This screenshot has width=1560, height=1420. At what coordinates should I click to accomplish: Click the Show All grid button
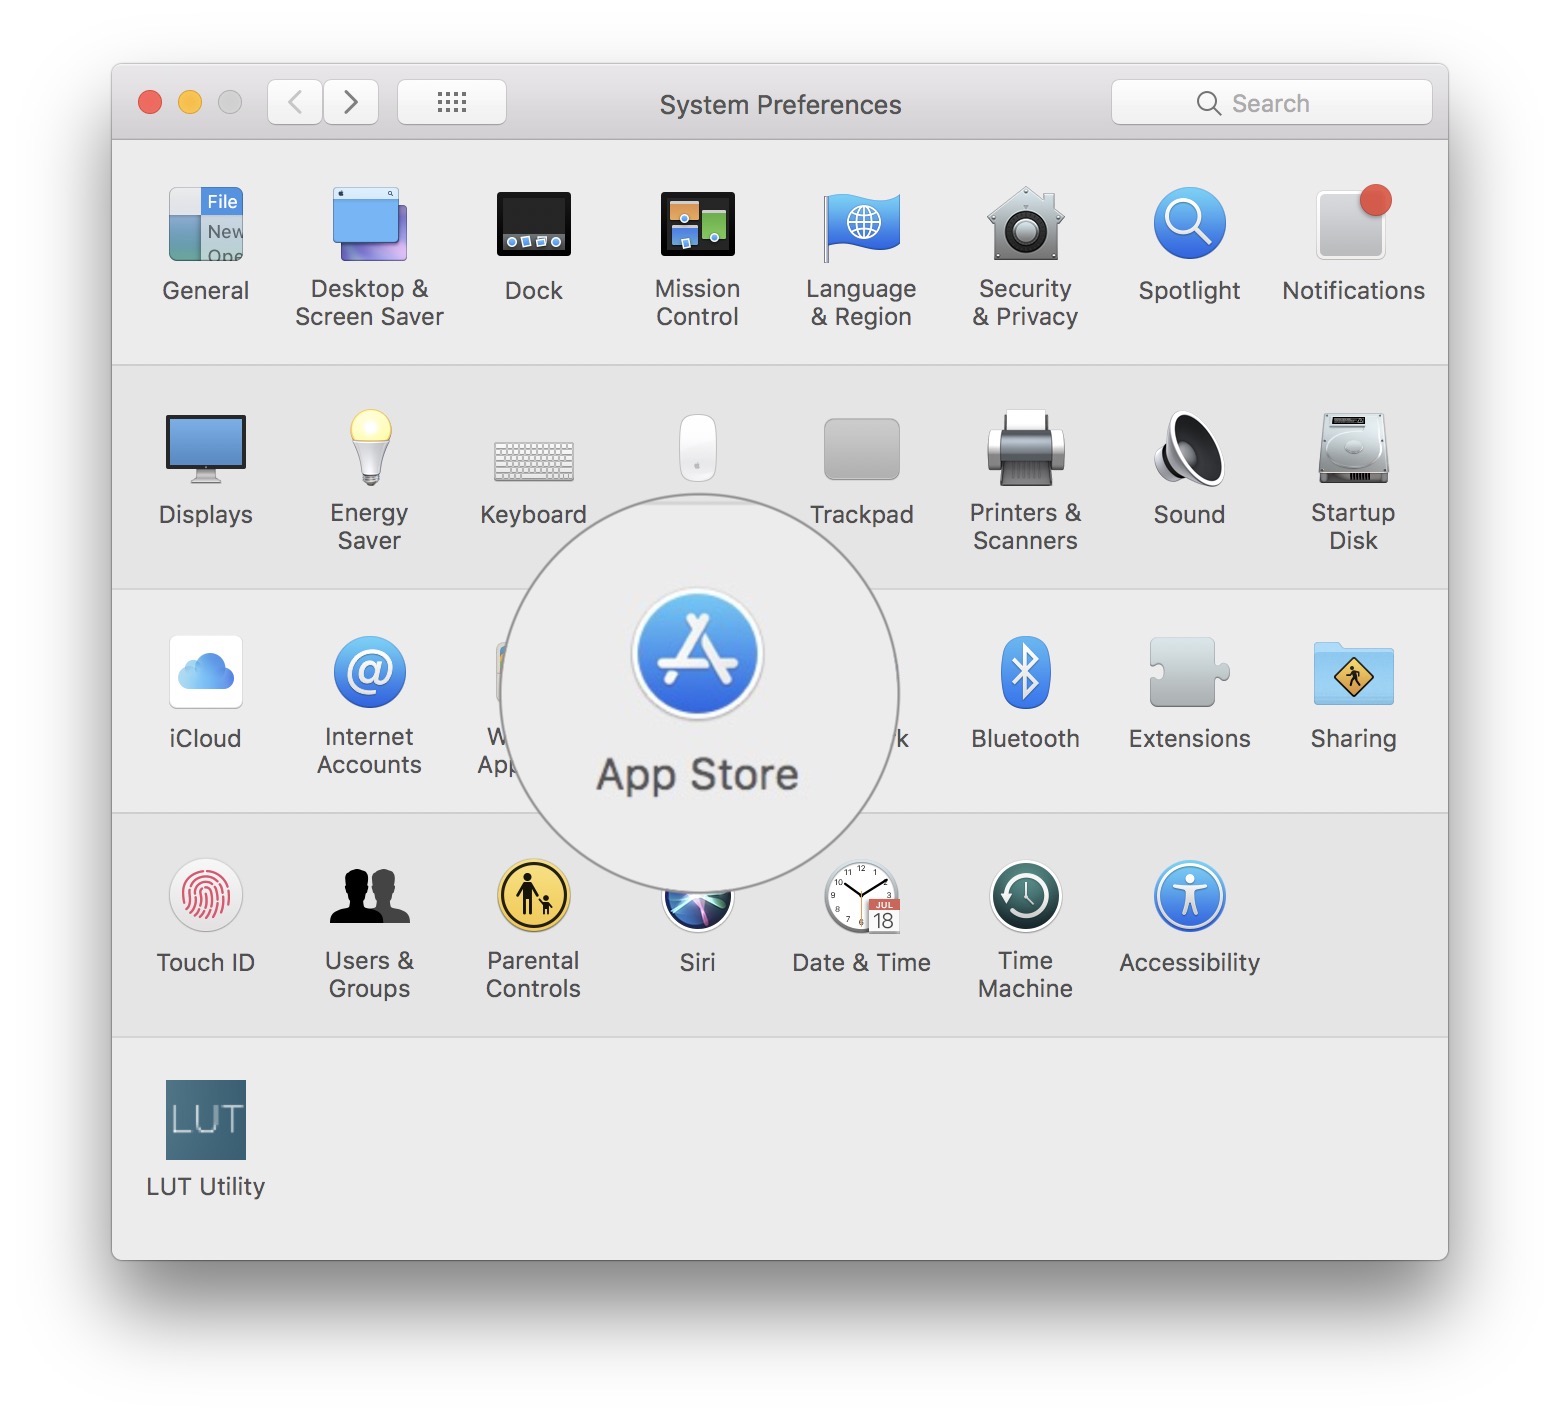(x=452, y=102)
